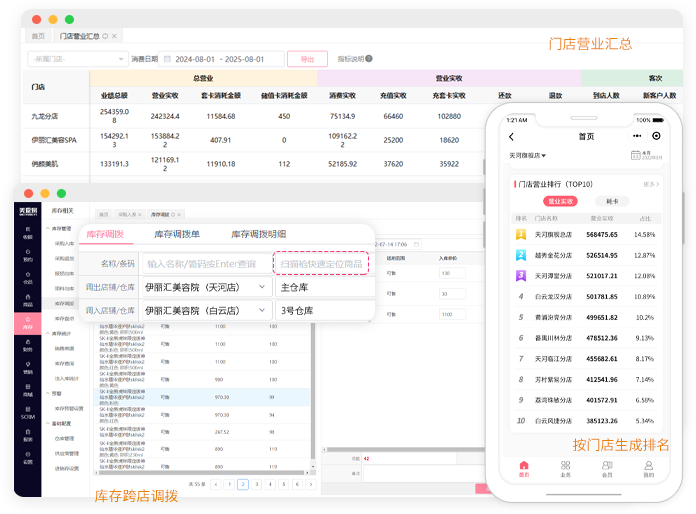Go to page 3 in the pagination
The width and height of the screenshot is (696, 514).
pyautogui.click(x=256, y=484)
